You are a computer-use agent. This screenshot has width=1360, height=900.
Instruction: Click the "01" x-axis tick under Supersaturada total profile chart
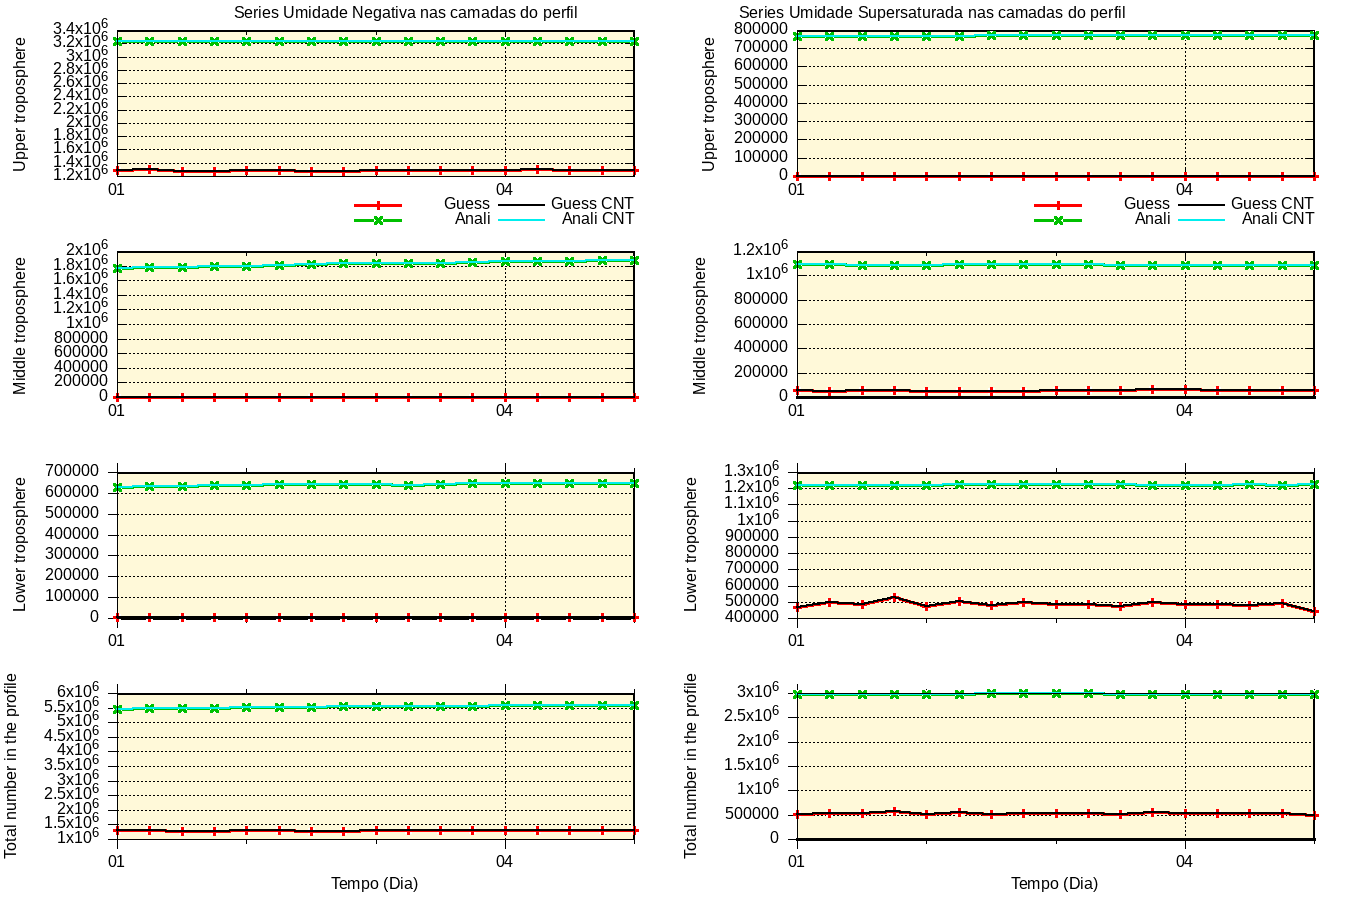[796, 860]
